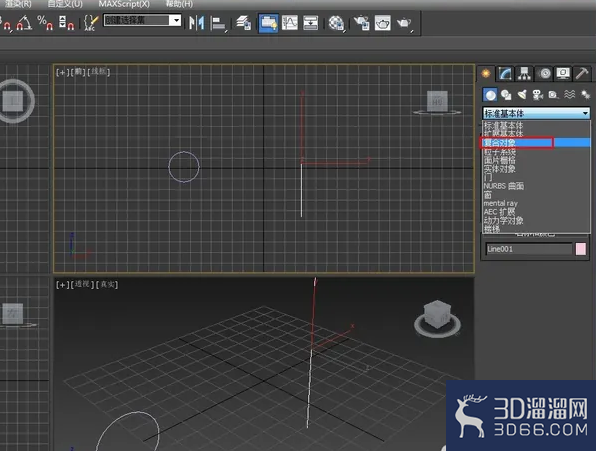Click the Mirror tool icon
The image size is (596, 451).
(197, 23)
